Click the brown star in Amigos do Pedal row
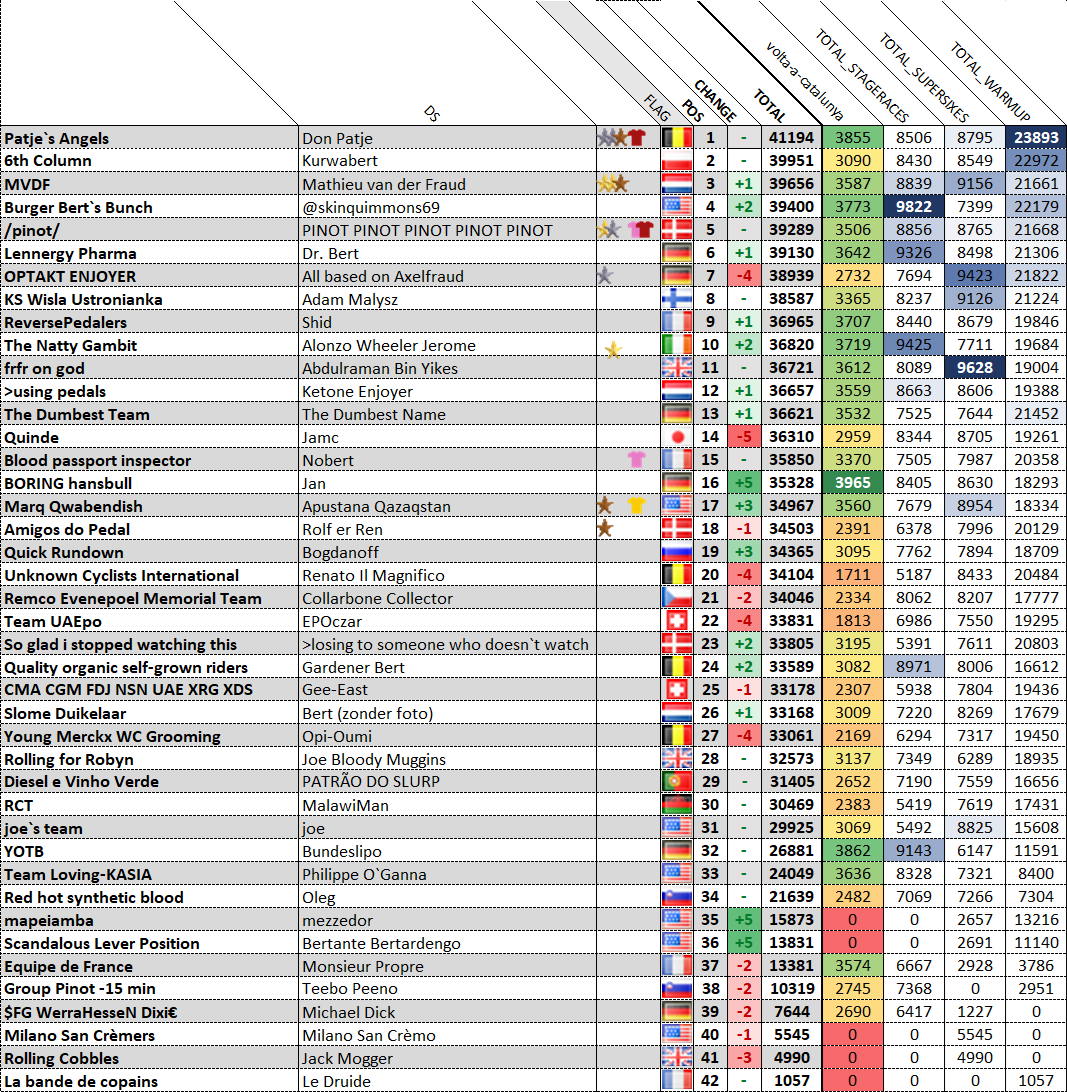The height and width of the screenshot is (1092, 1067). (605, 528)
